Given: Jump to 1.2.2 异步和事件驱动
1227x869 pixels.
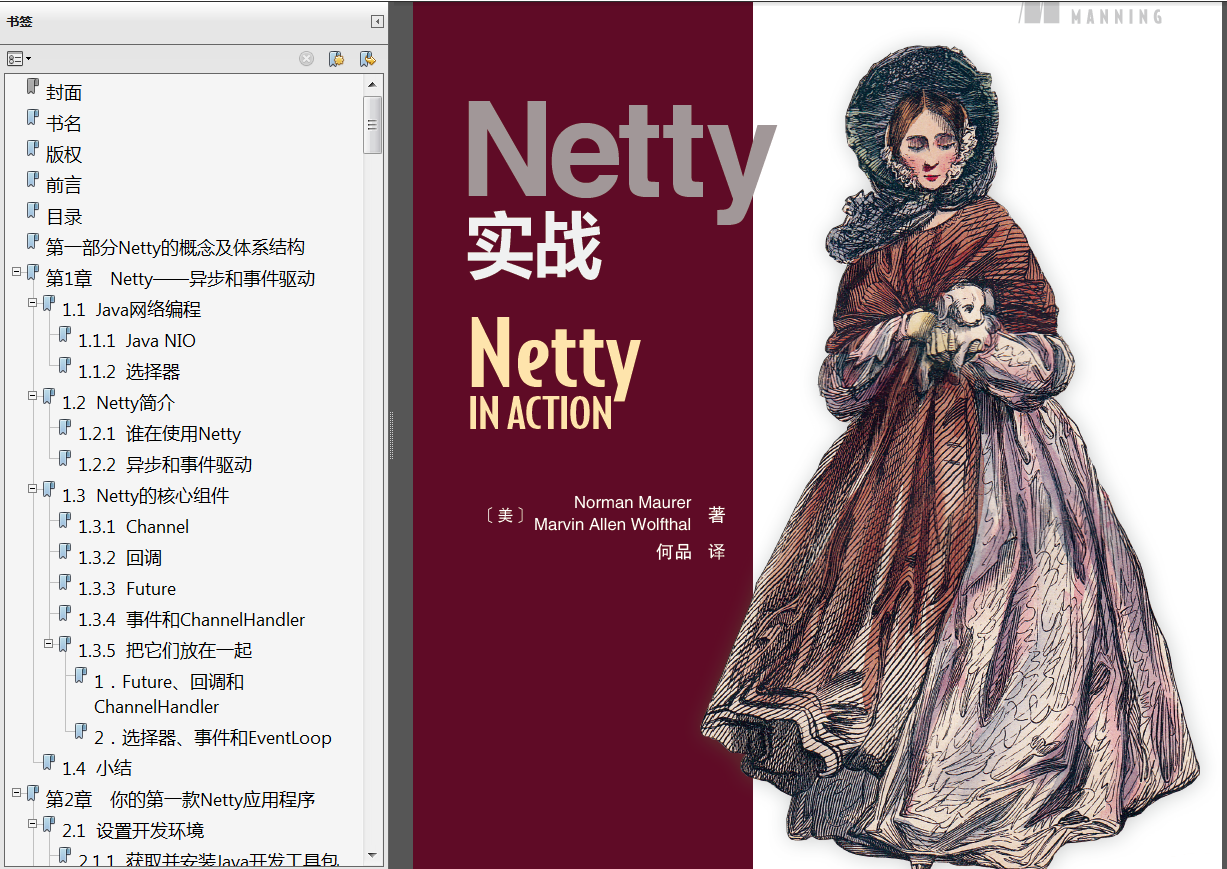Looking at the screenshot, I should [x=165, y=465].
